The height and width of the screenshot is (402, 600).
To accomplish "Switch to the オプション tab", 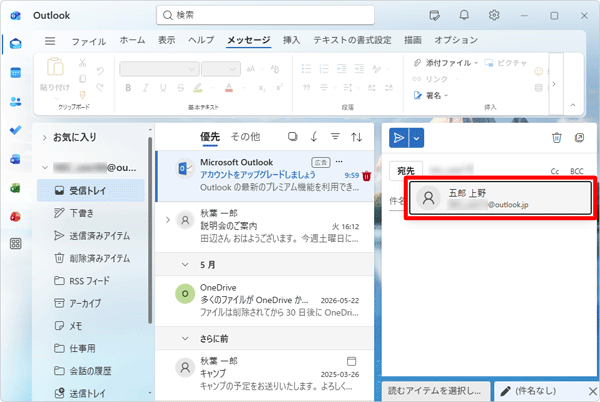I will tap(456, 40).
